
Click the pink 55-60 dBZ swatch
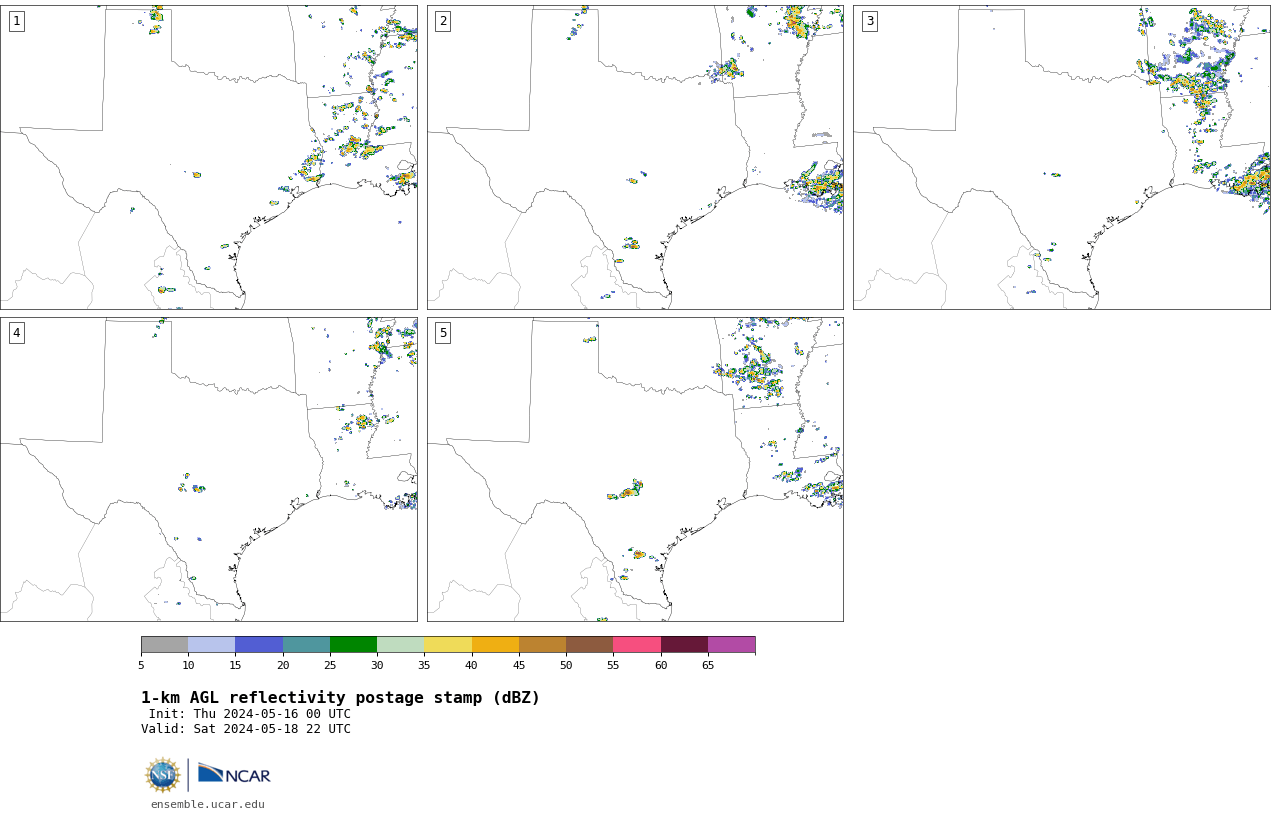pos(637,645)
